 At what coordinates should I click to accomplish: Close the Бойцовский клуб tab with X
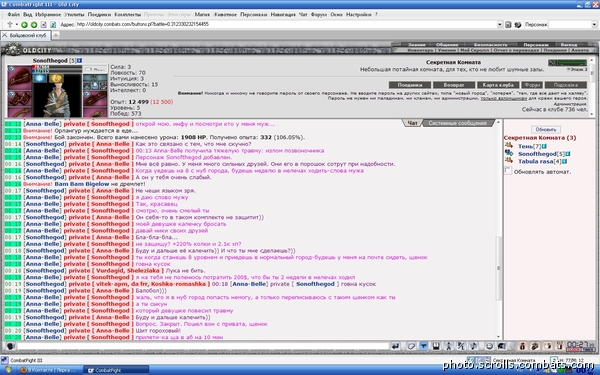[5, 35]
